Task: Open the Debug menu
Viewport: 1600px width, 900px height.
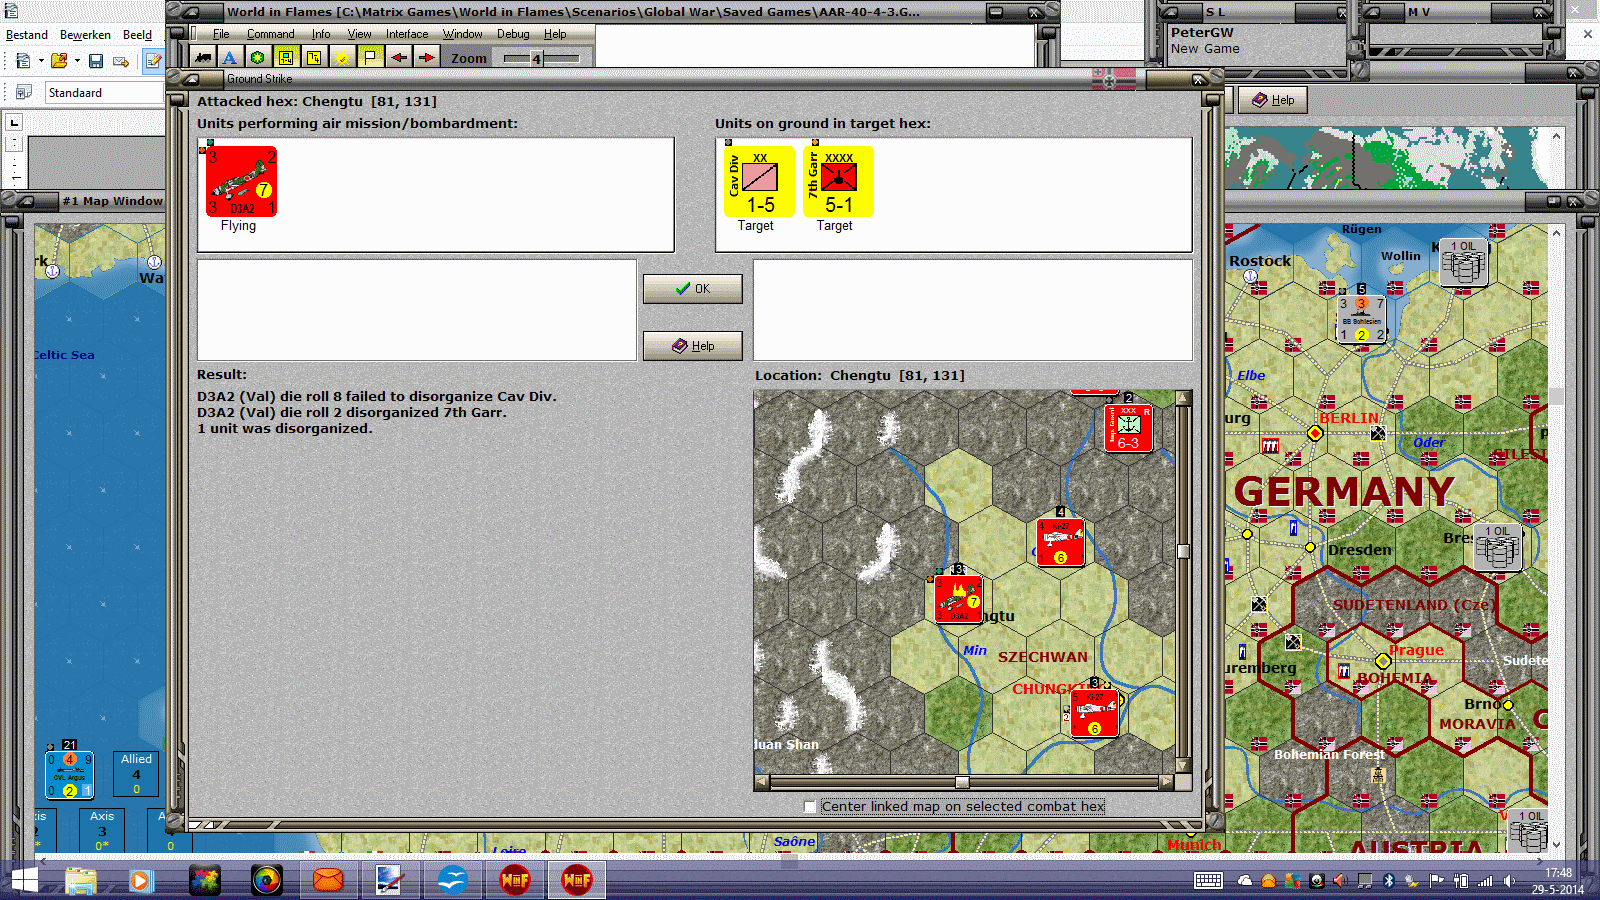Action: 513,34
